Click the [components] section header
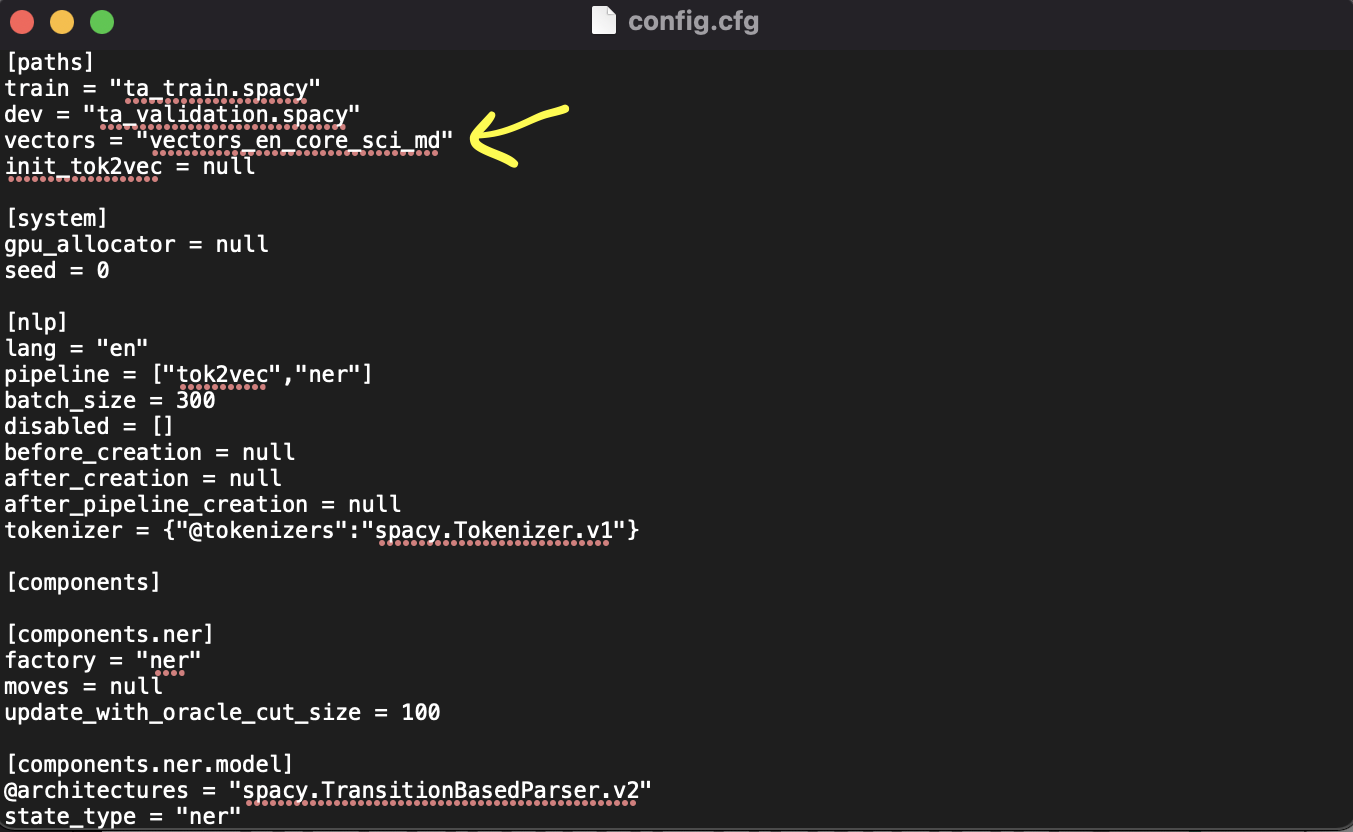Screen dimensions: 1353x832 pyautogui.click(x=83, y=583)
